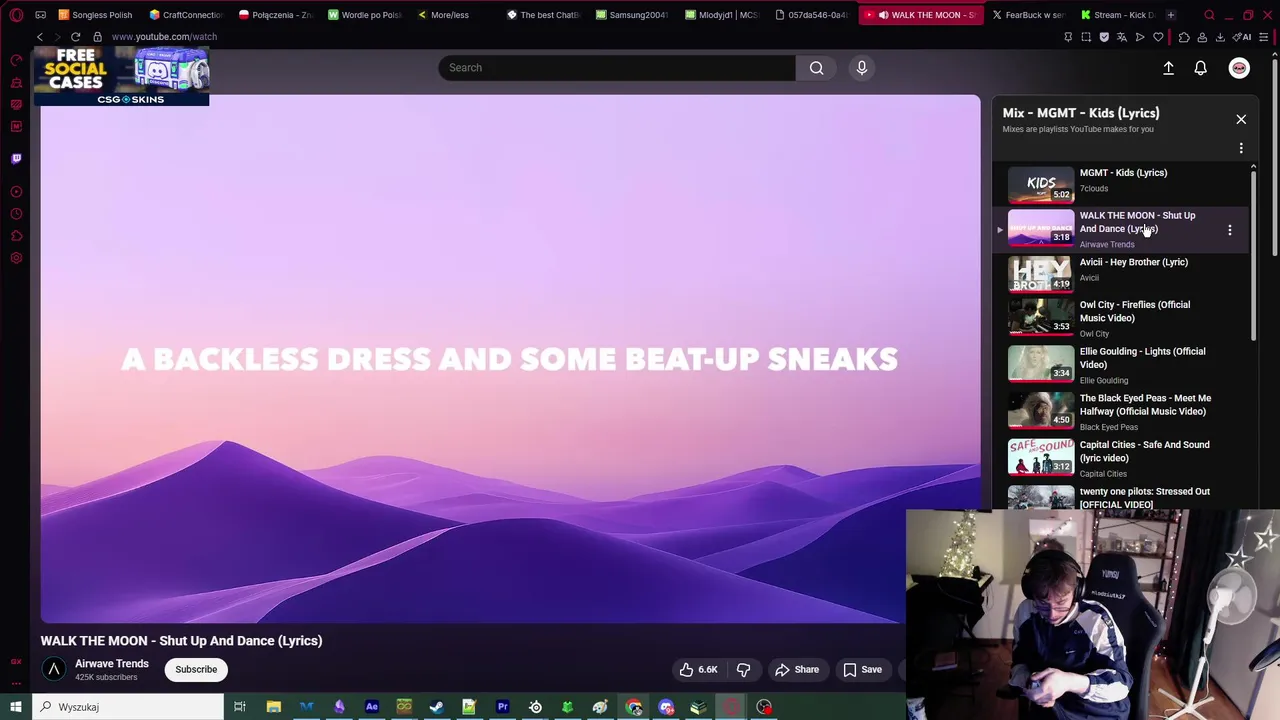Switch to Stream - Kick tab

coord(1116,15)
